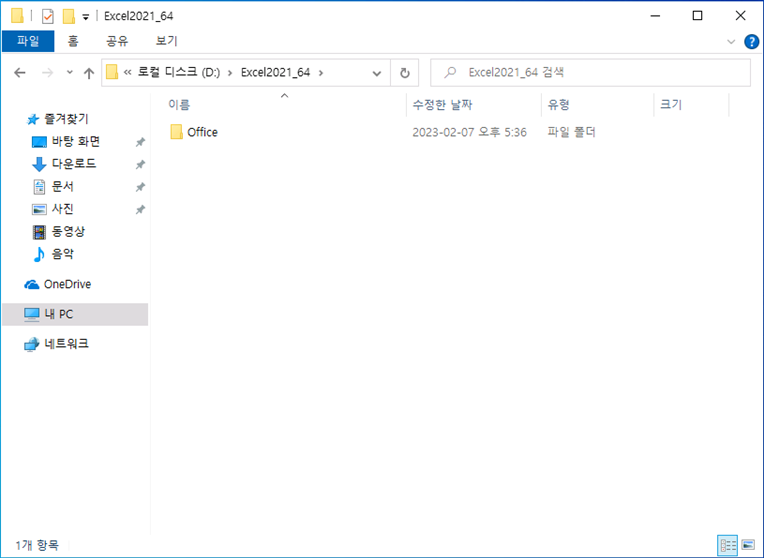The image size is (764, 558).
Task: Click the 파일 폴더 type cell
Action: pos(571,132)
